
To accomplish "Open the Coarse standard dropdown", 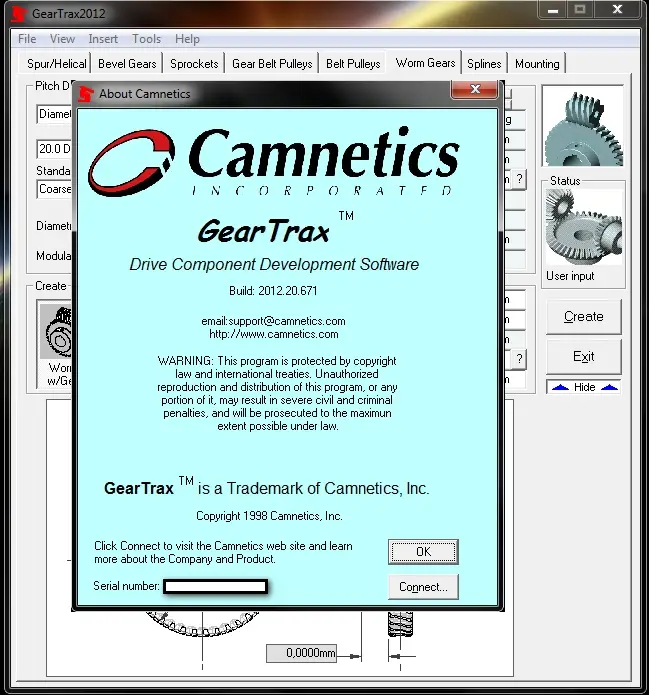I will click(55, 189).
